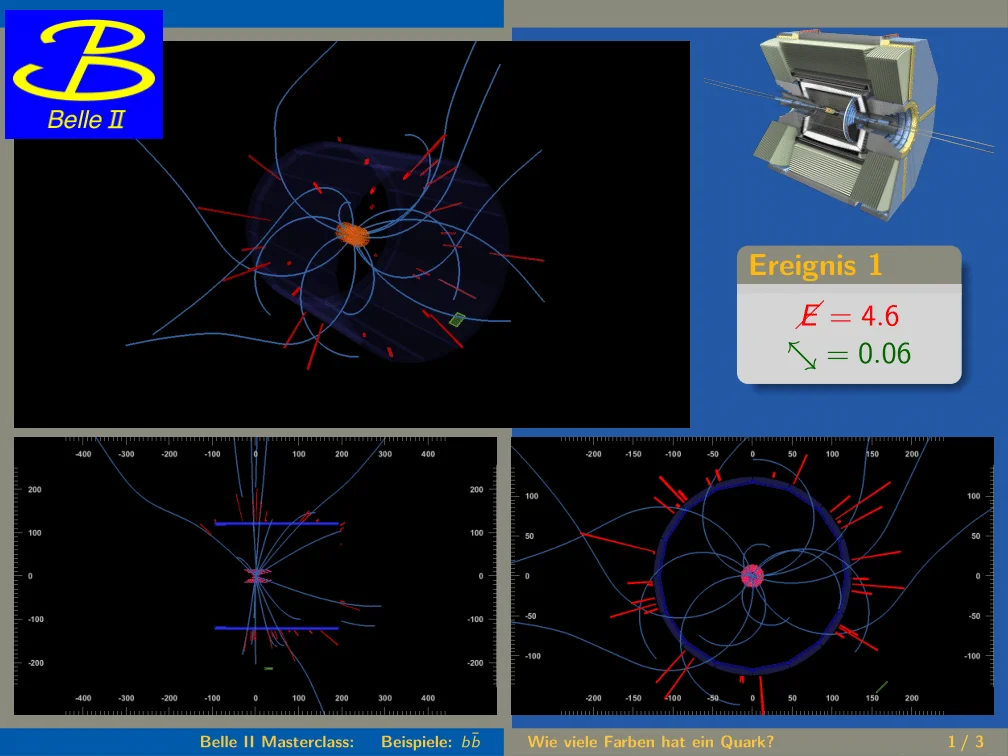The width and height of the screenshot is (1008, 756).
Task: Click 'Wie viele Farben hat ein Quark?' footer
Action: (x=651, y=742)
